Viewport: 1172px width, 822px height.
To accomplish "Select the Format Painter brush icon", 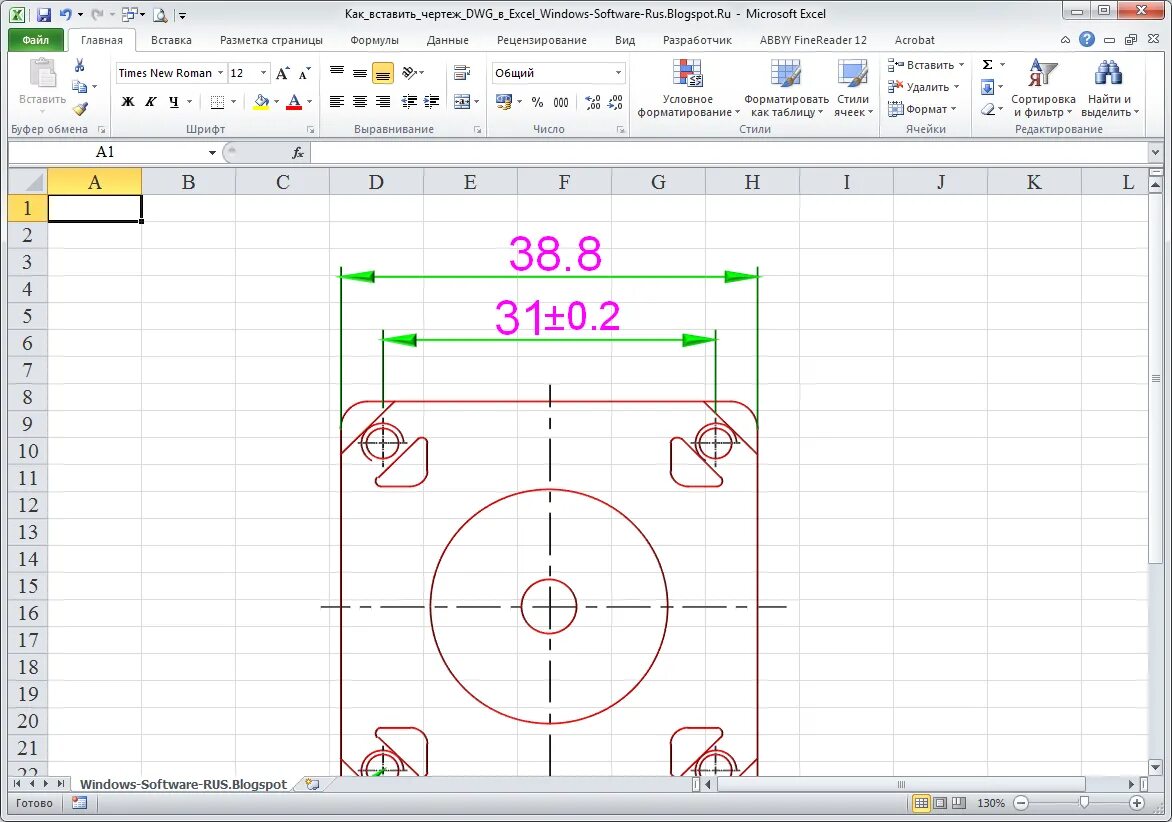I will pos(80,108).
